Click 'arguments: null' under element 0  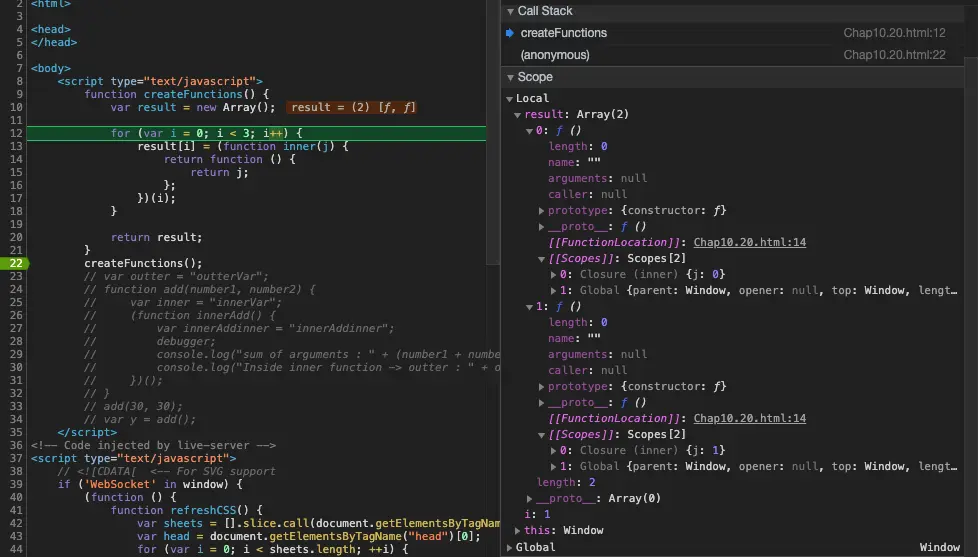pyautogui.click(x=598, y=178)
